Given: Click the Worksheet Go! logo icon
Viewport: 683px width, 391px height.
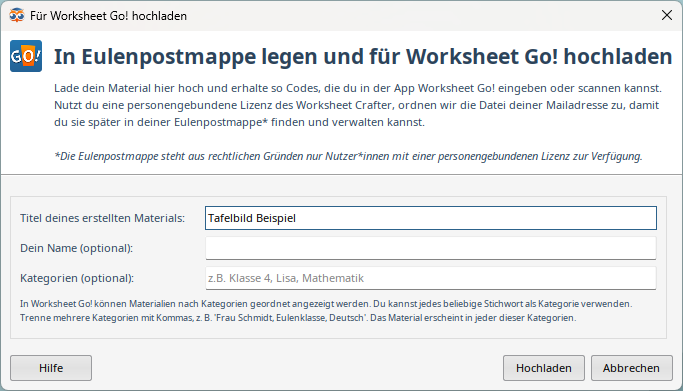Looking at the screenshot, I should coord(26,56).
